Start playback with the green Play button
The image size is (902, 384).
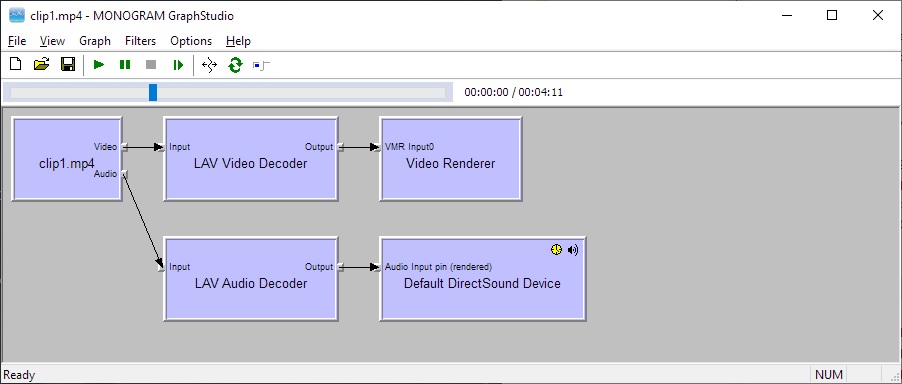coord(99,65)
